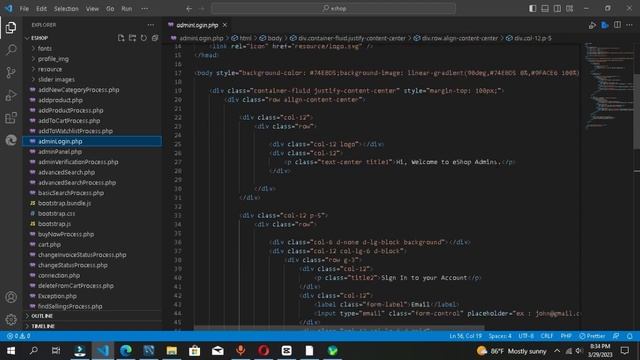Expand the resource folder
The width and height of the screenshot is (640, 360).
[50, 69]
